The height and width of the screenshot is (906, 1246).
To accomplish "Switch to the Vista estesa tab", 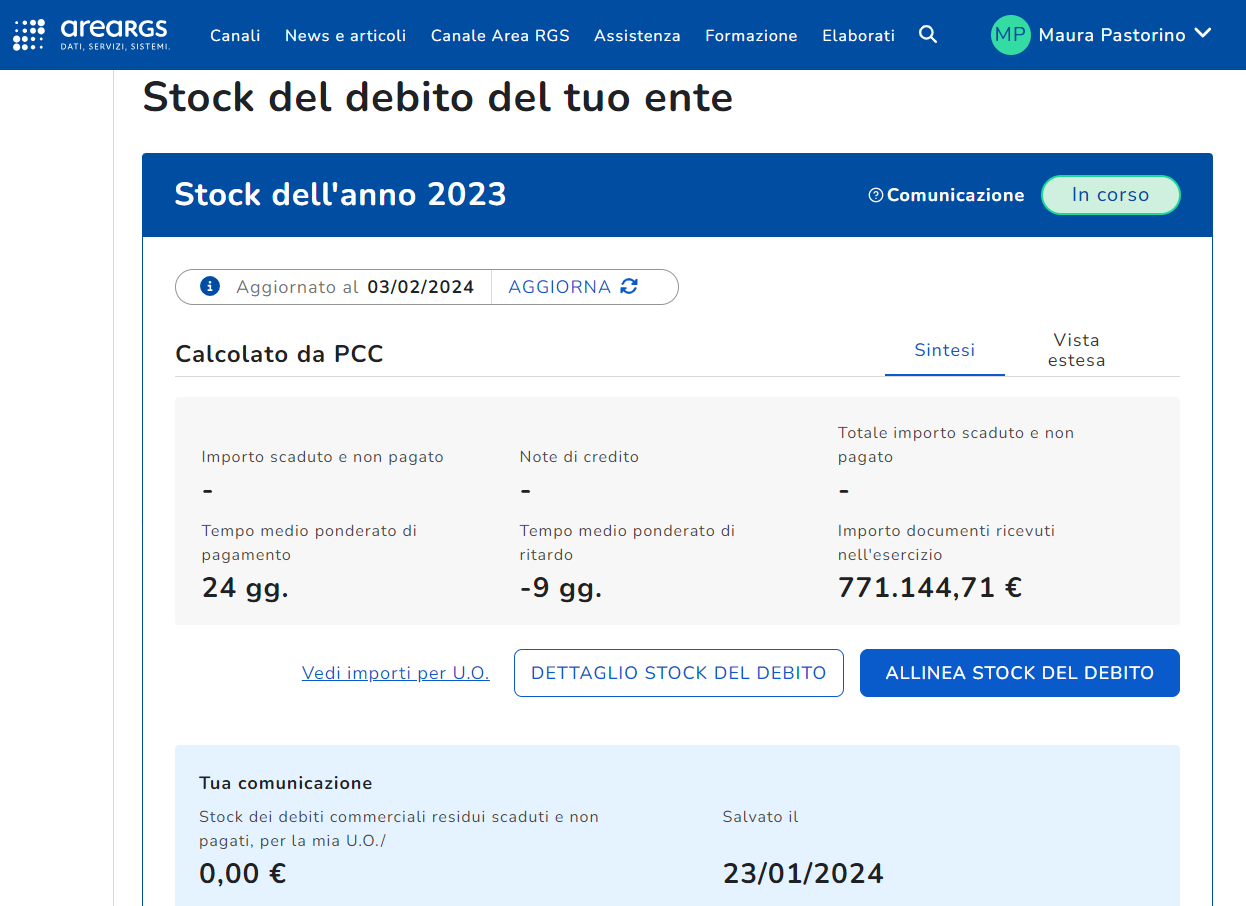I will point(1076,350).
